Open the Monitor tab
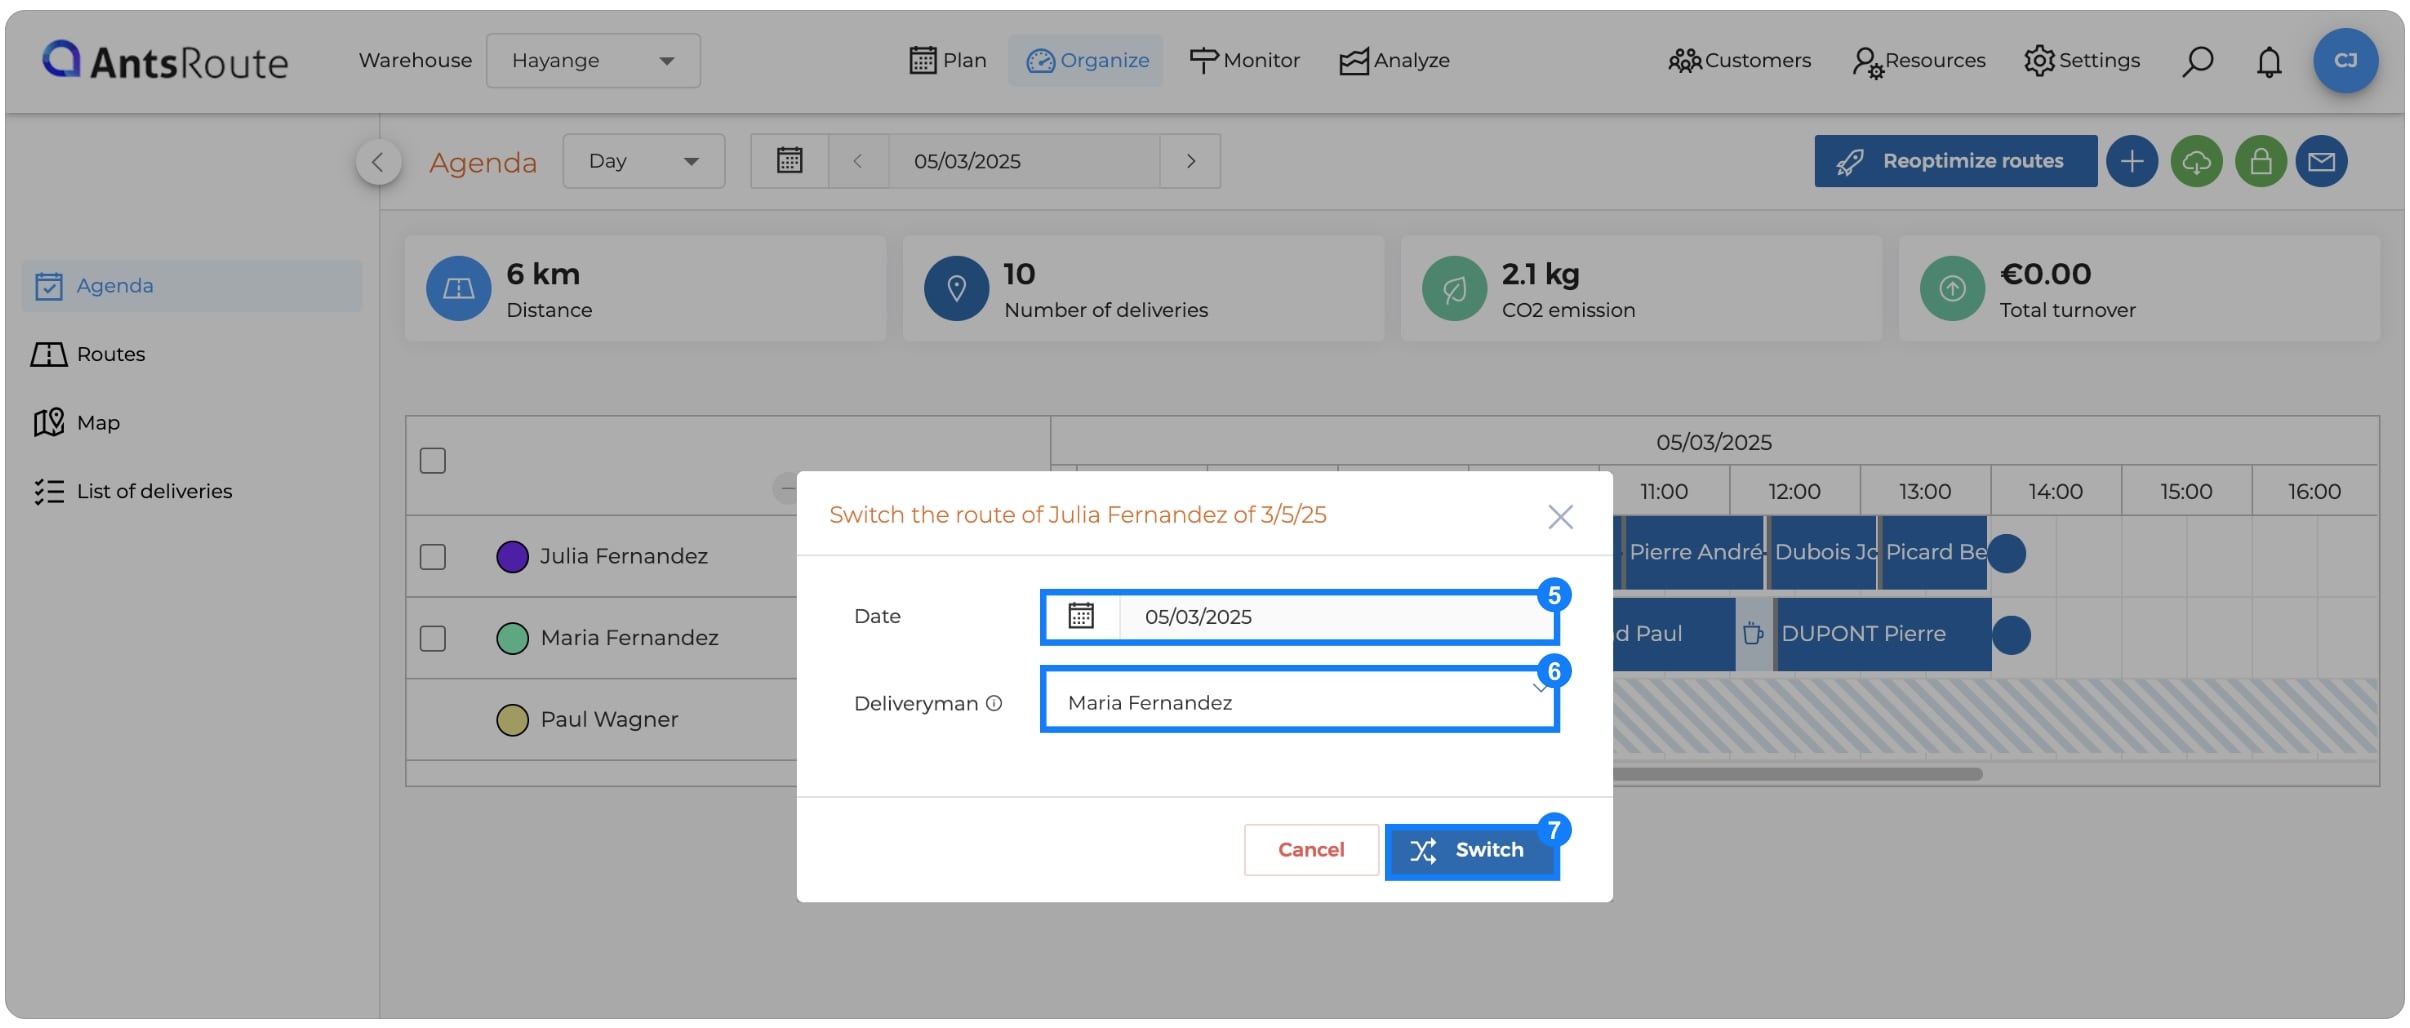2410x1028 pixels. [x=1244, y=61]
